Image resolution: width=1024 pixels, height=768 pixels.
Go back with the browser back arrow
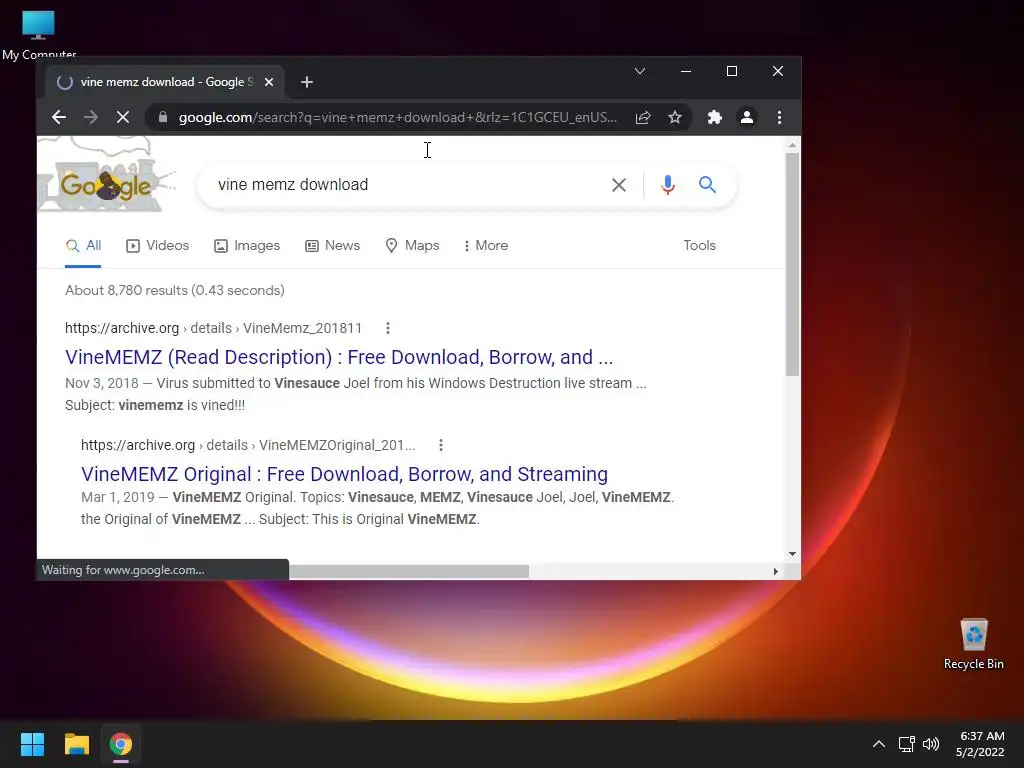tap(59, 118)
